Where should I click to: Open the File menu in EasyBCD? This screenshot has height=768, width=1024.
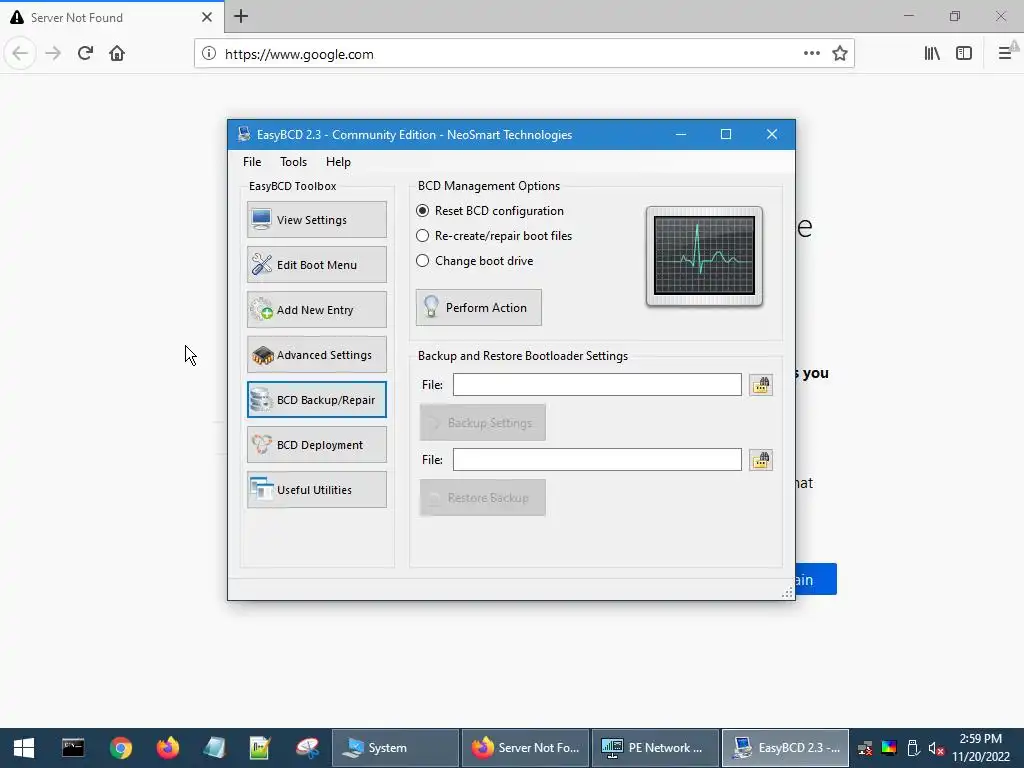tap(252, 162)
